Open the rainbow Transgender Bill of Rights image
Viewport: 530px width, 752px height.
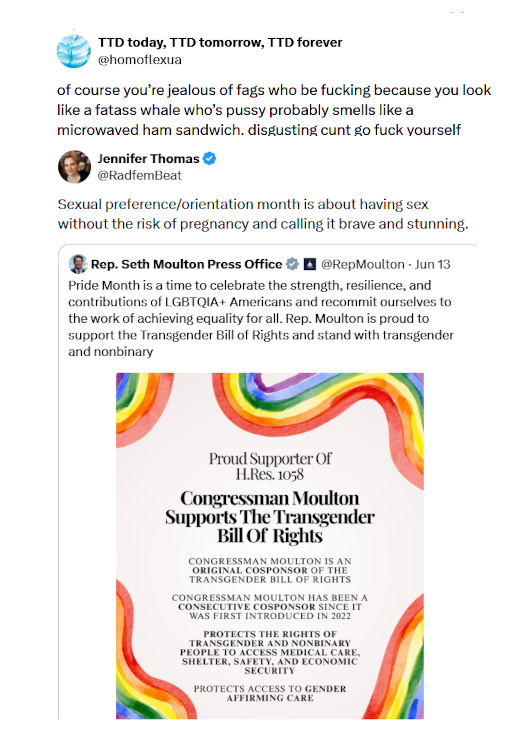pyautogui.click(x=270, y=546)
